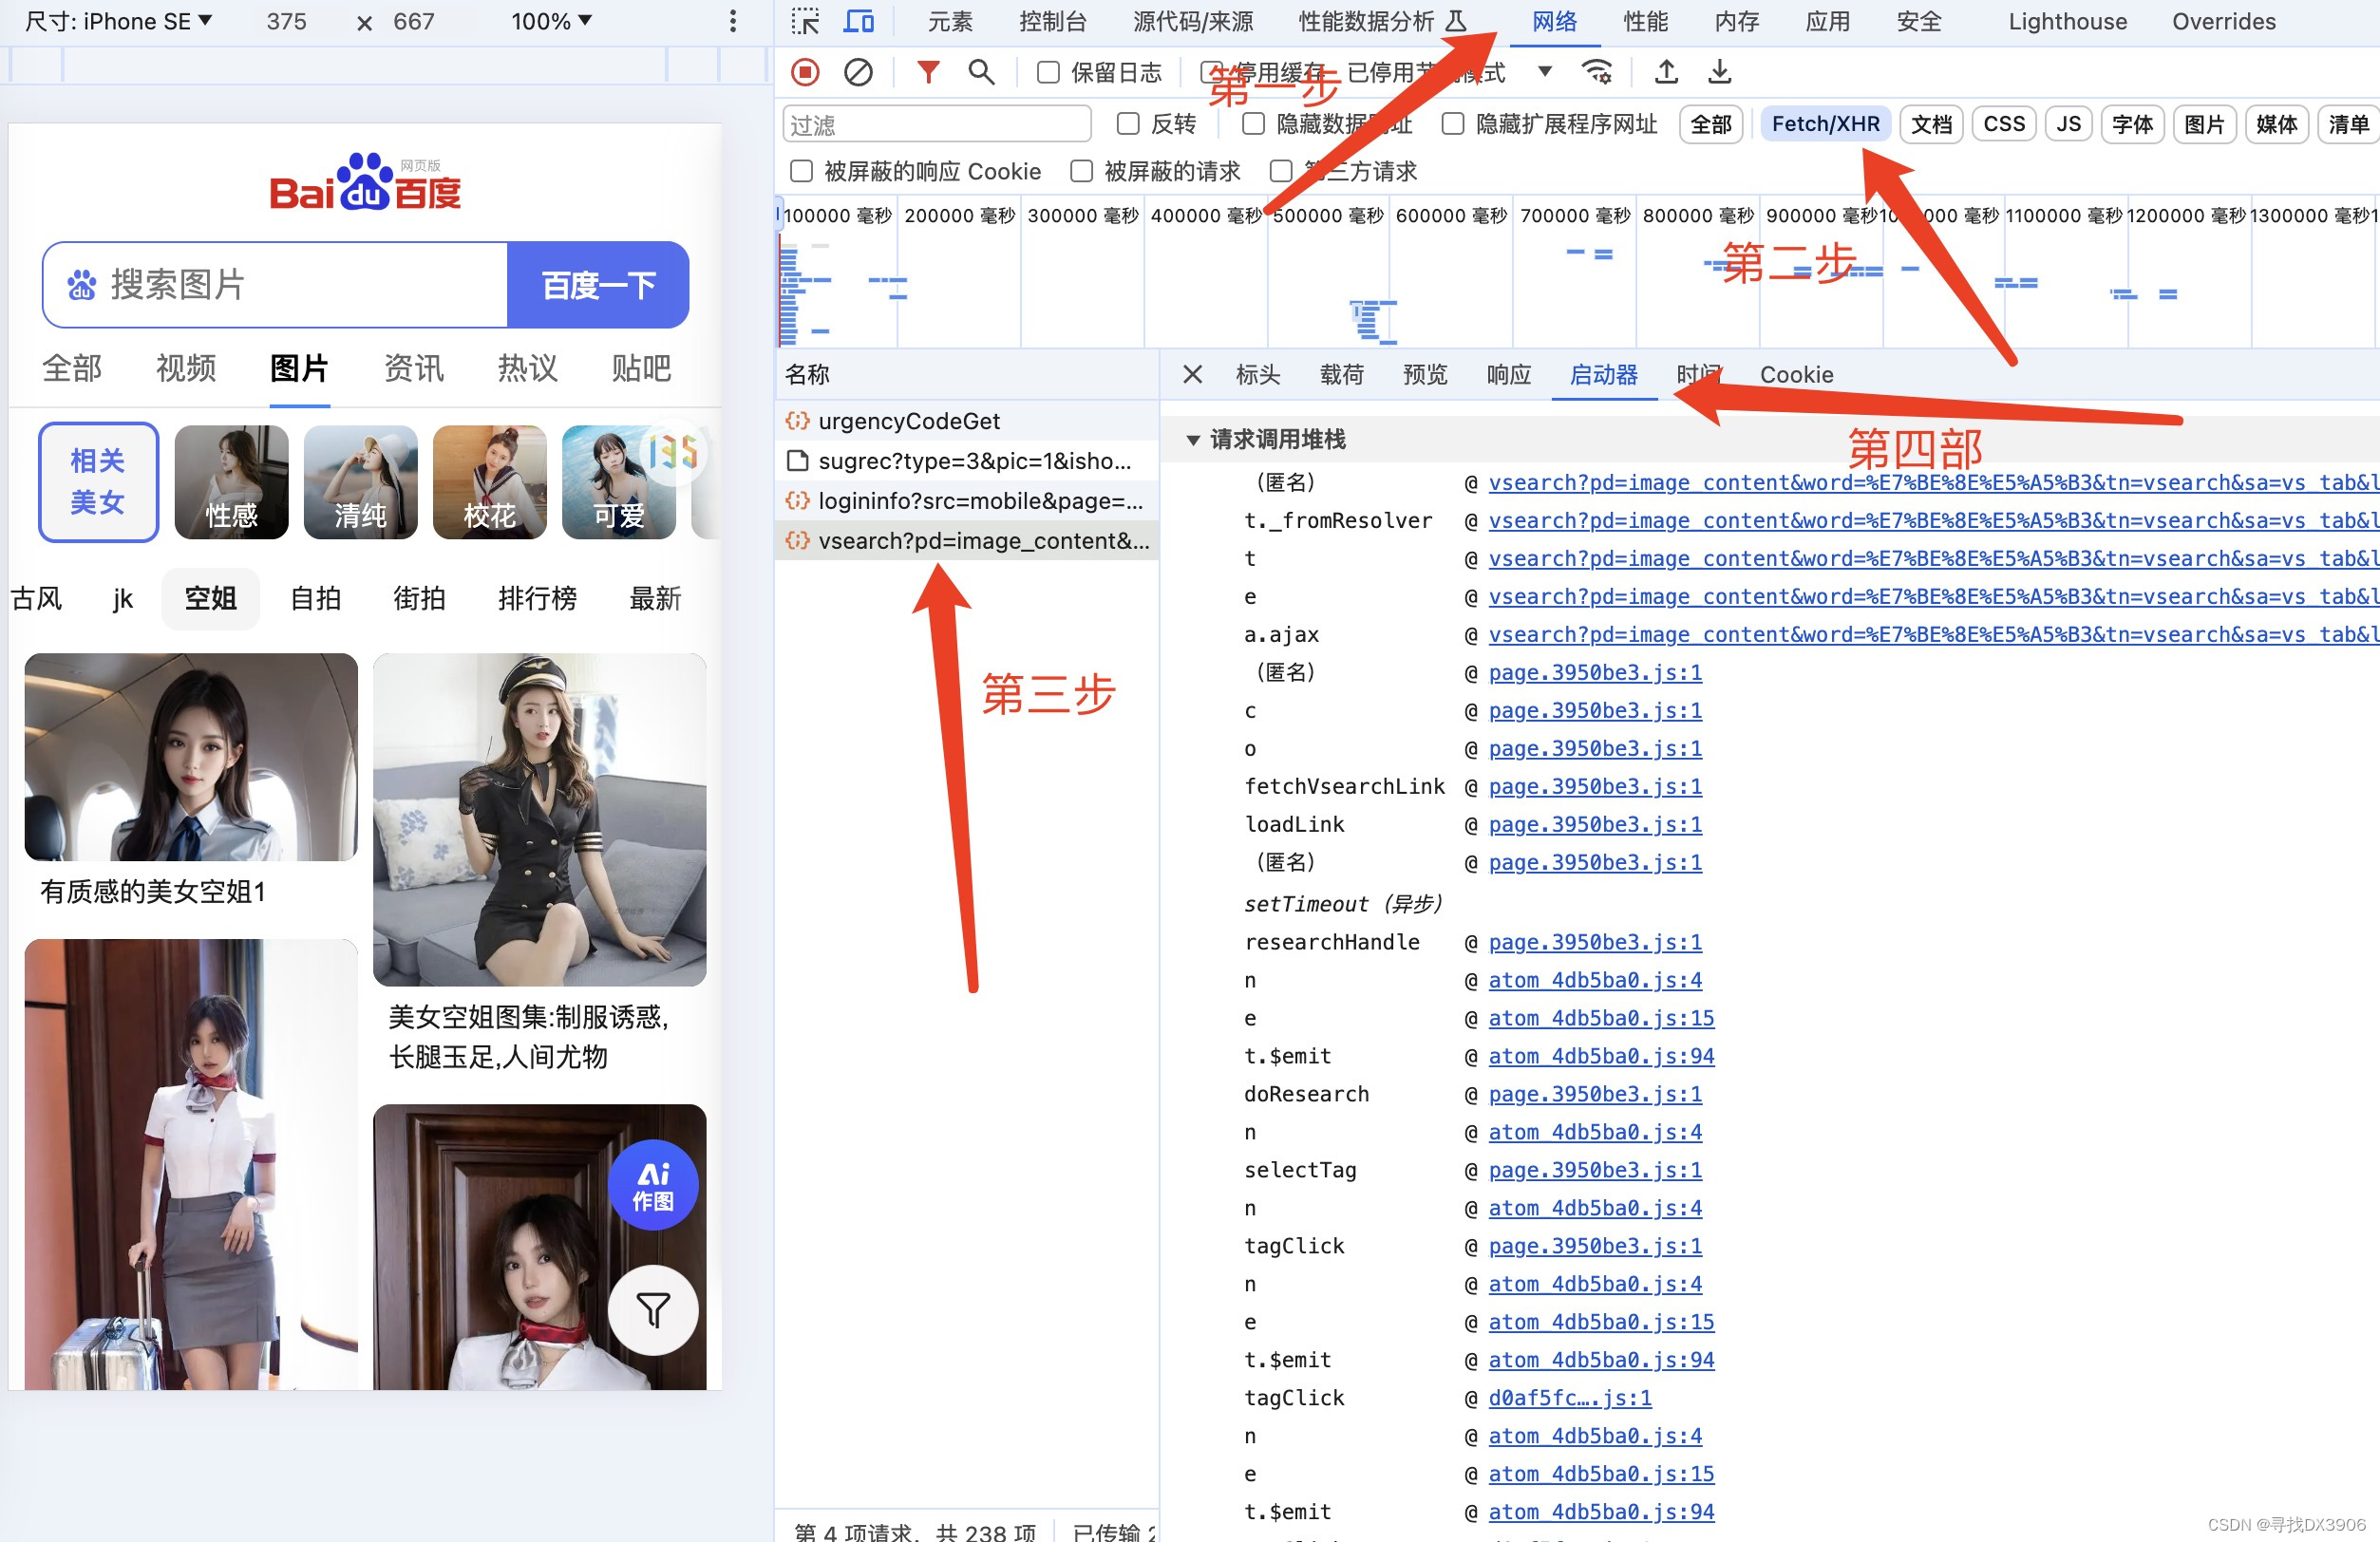The width and height of the screenshot is (2380, 1542).
Task: Enable 被屏蔽的响应 Cookie checkbox
Action: [x=802, y=172]
